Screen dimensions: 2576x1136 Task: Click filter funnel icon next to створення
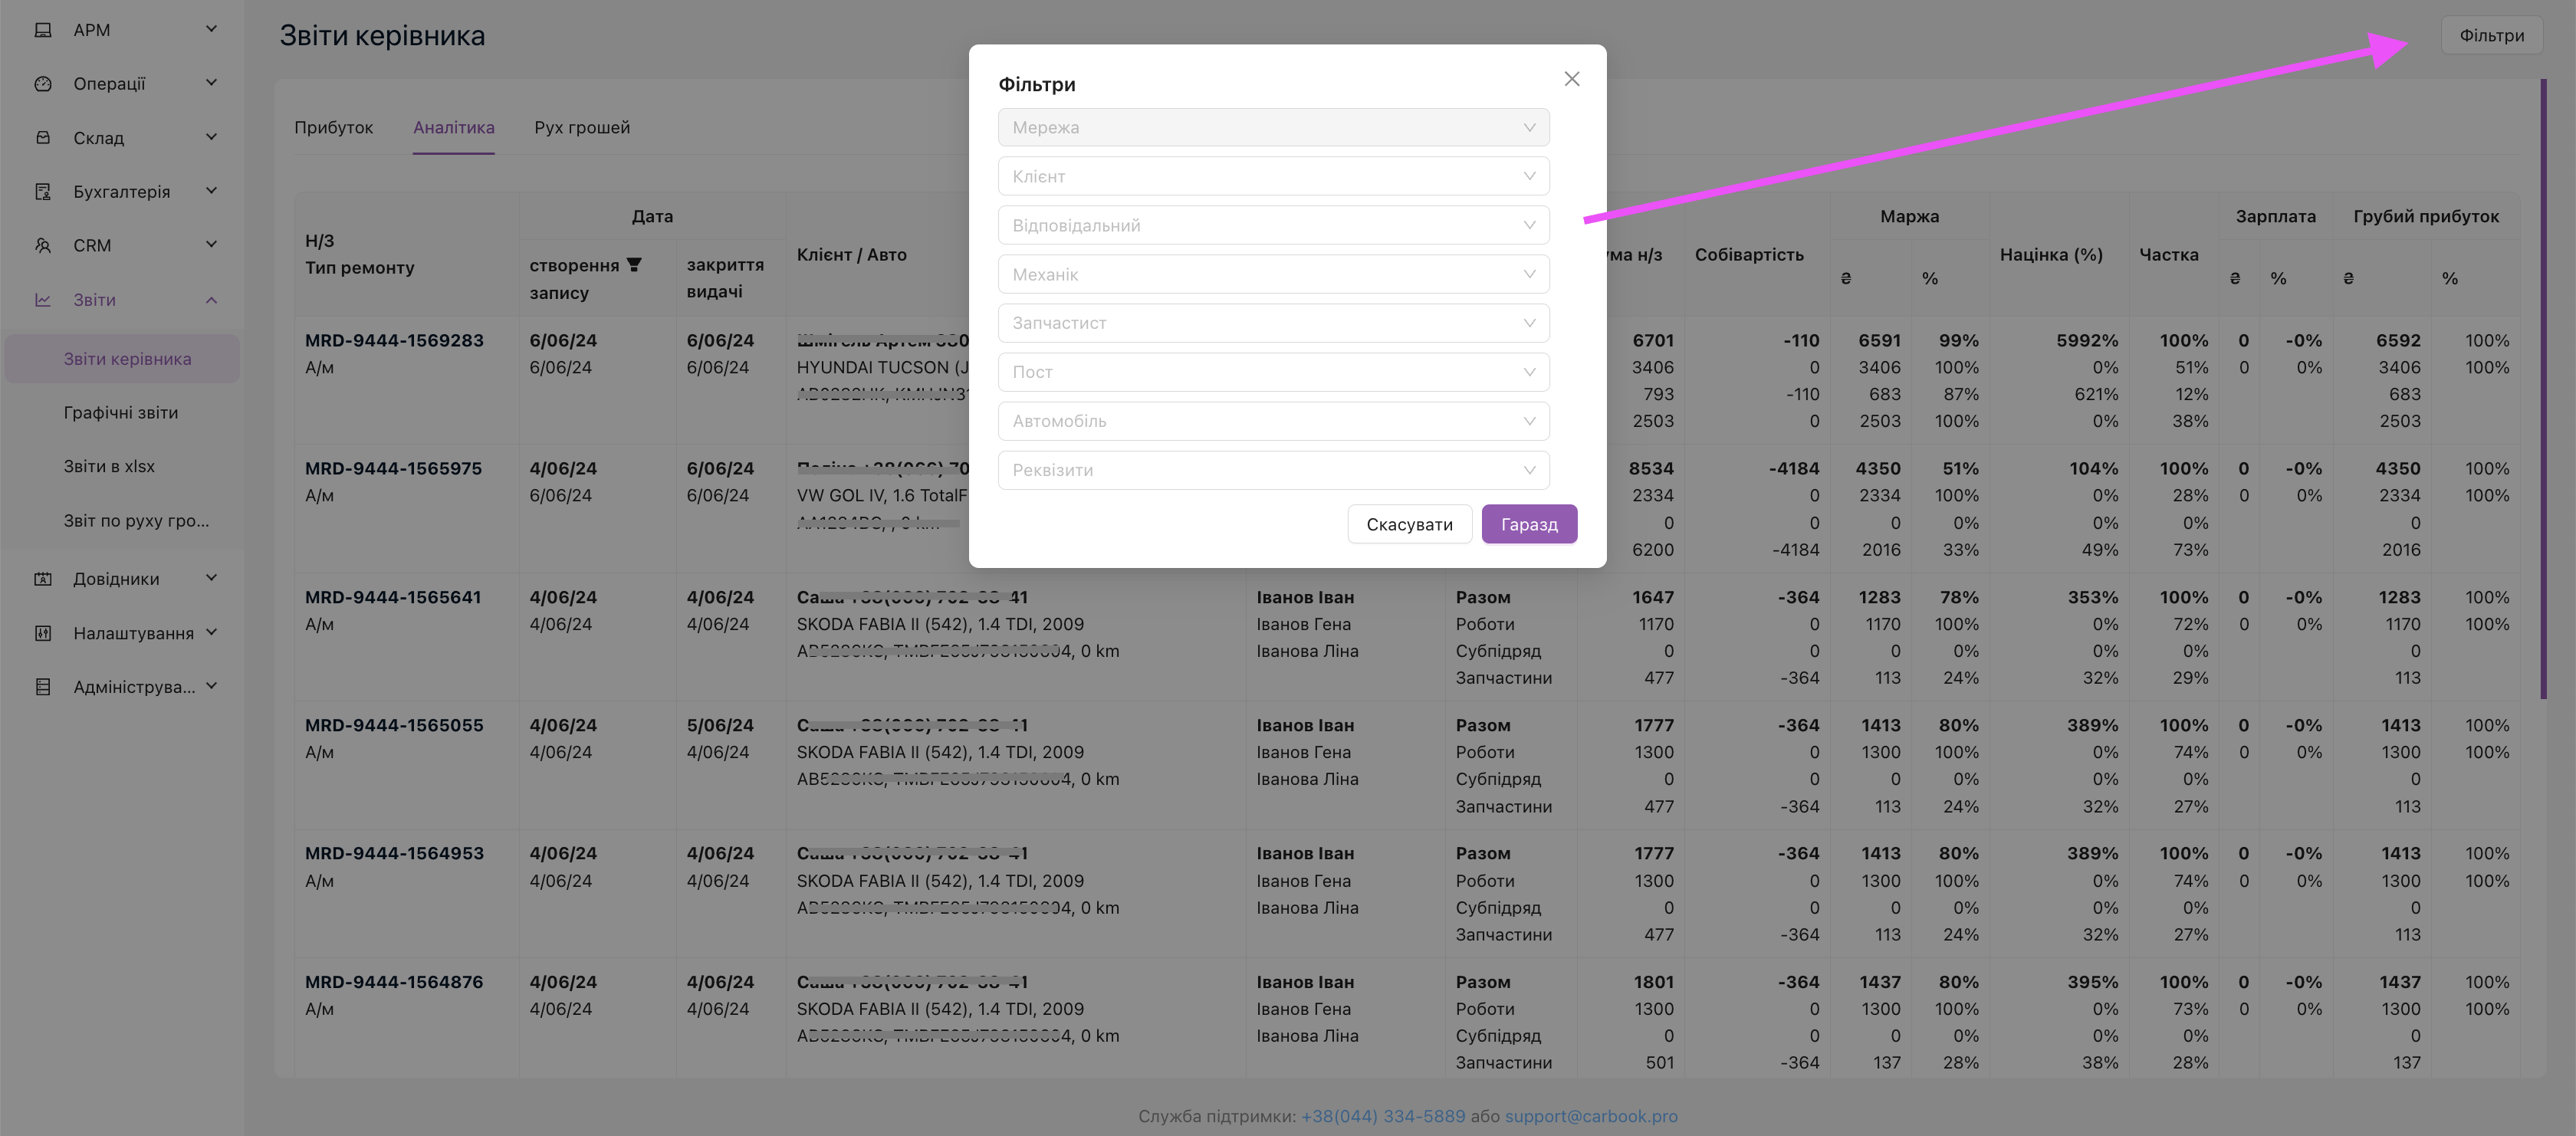pos(634,265)
